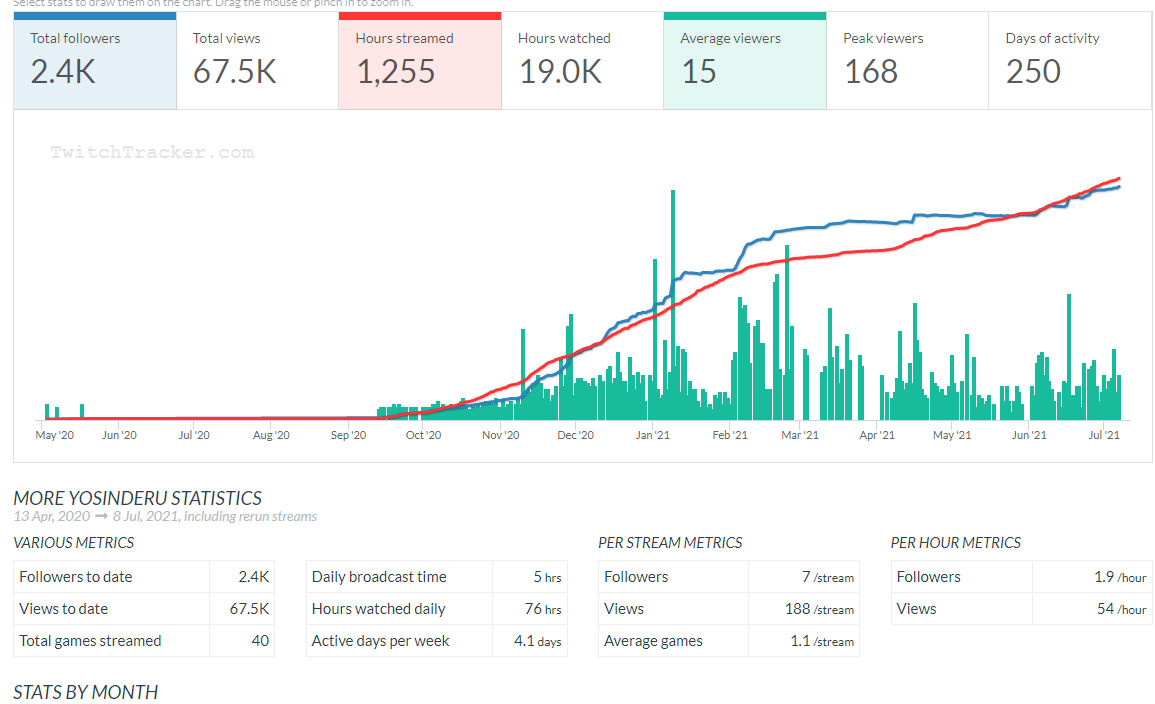Click the PER HOUR METRICS heading

click(x=955, y=543)
